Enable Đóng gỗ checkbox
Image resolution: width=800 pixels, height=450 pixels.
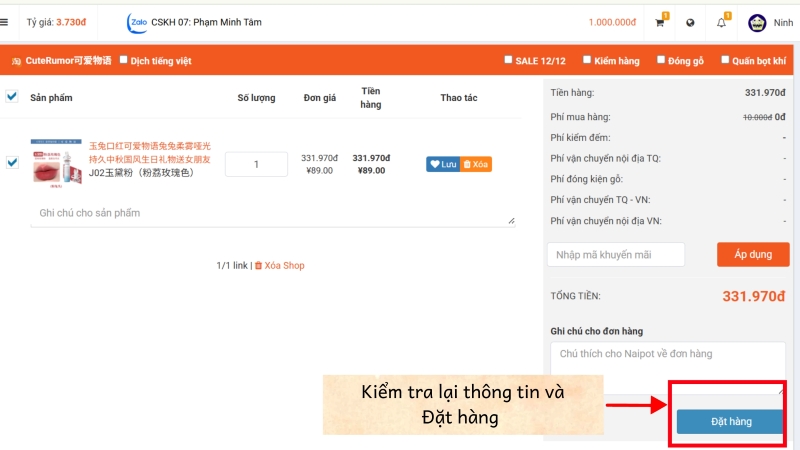point(661,60)
